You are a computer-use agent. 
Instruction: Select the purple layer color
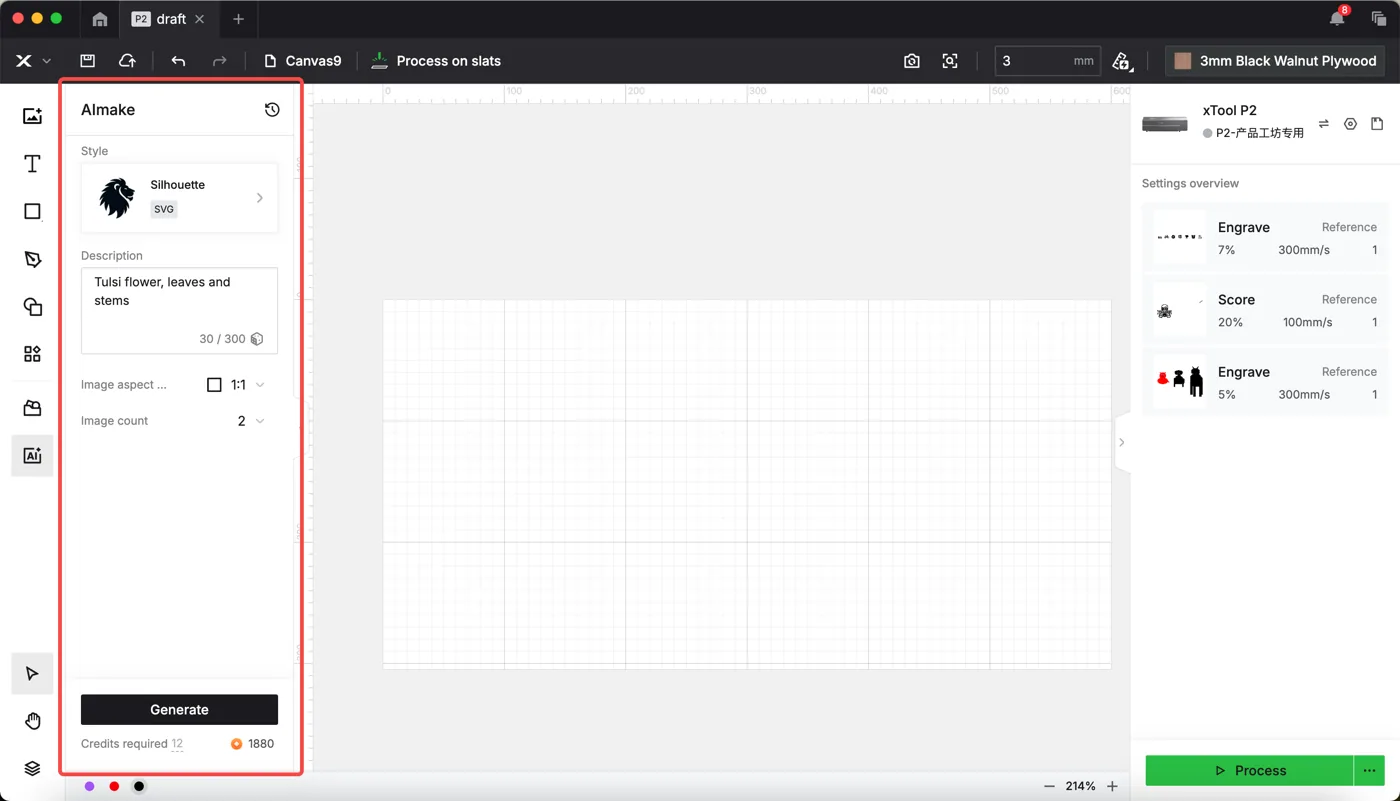click(89, 787)
